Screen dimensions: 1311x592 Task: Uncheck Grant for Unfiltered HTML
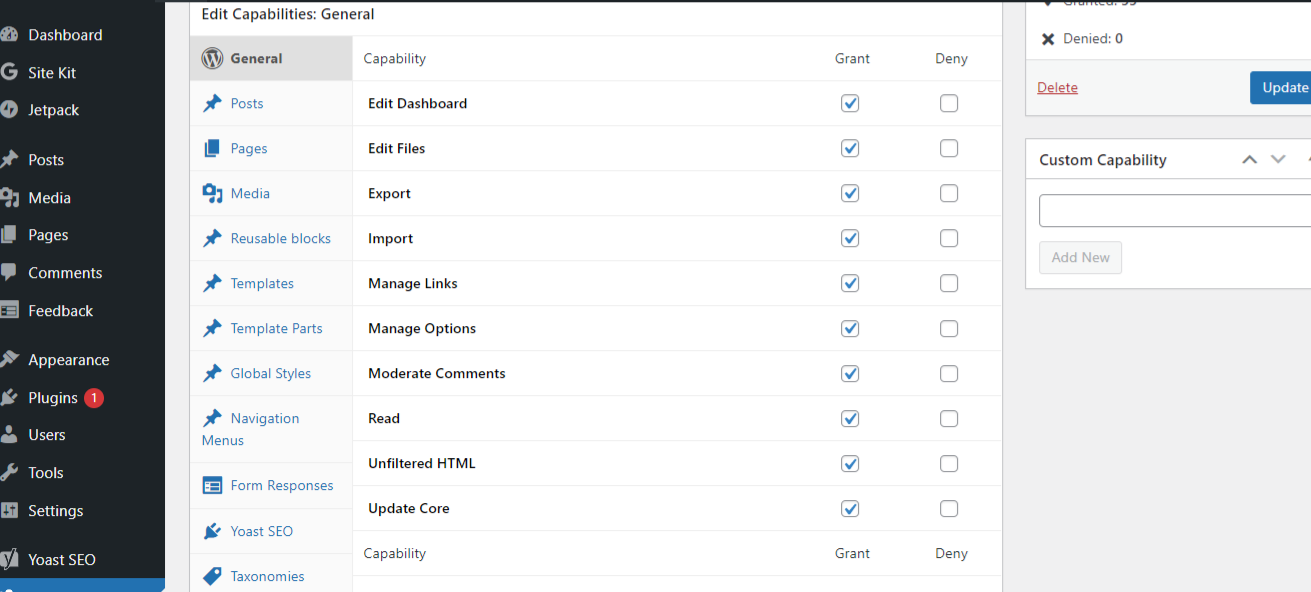850,463
